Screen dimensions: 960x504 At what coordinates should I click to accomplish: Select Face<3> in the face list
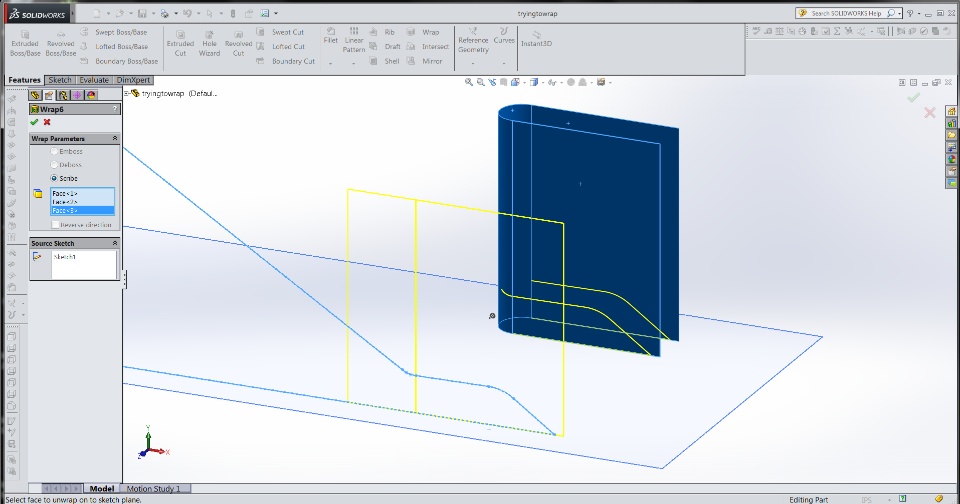[x=82, y=211]
